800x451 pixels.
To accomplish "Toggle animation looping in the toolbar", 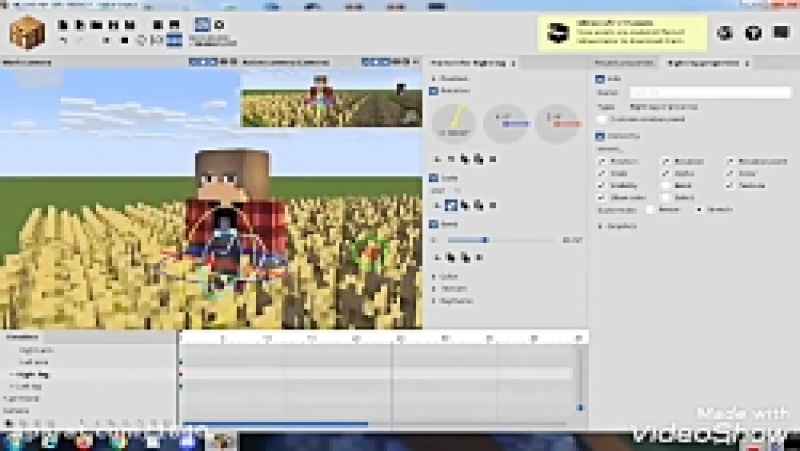I will [x=141, y=40].
